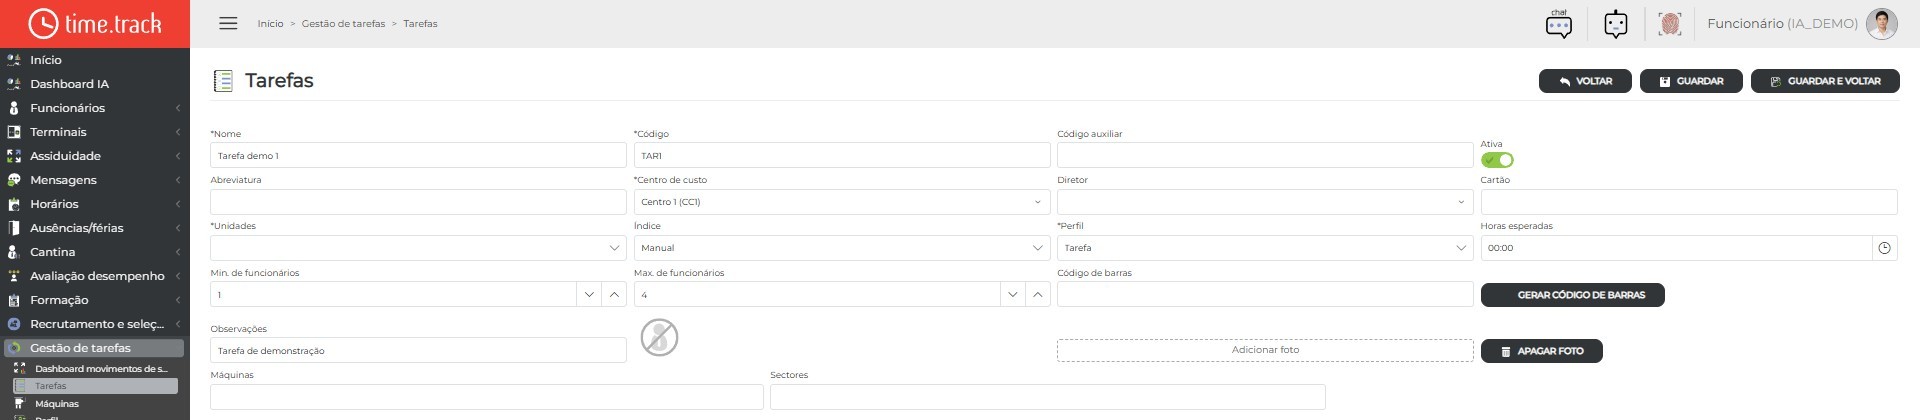
Task: Click the GUARDAR button
Action: 1691,81
